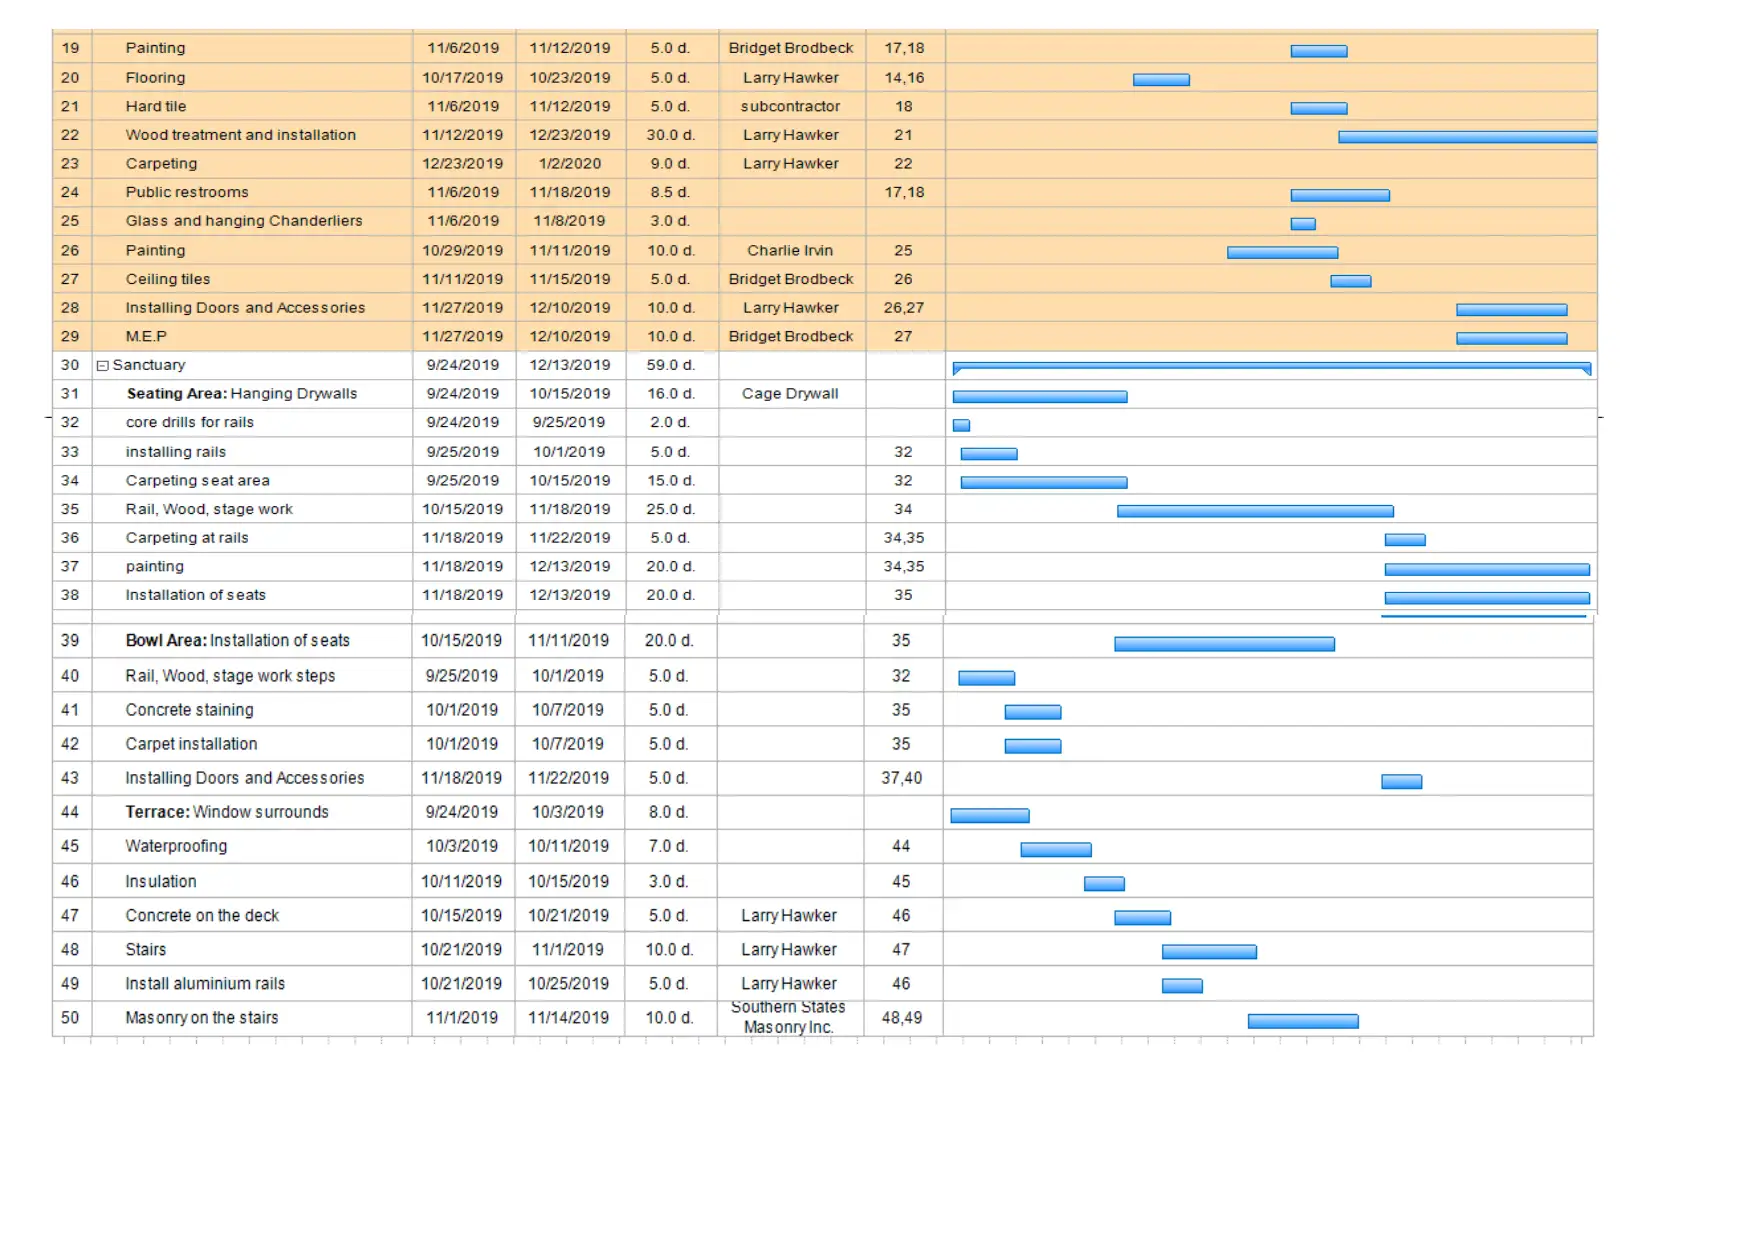
Task: Click resource 'Southern States Masonry Inc.'
Action: coord(788,1017)
